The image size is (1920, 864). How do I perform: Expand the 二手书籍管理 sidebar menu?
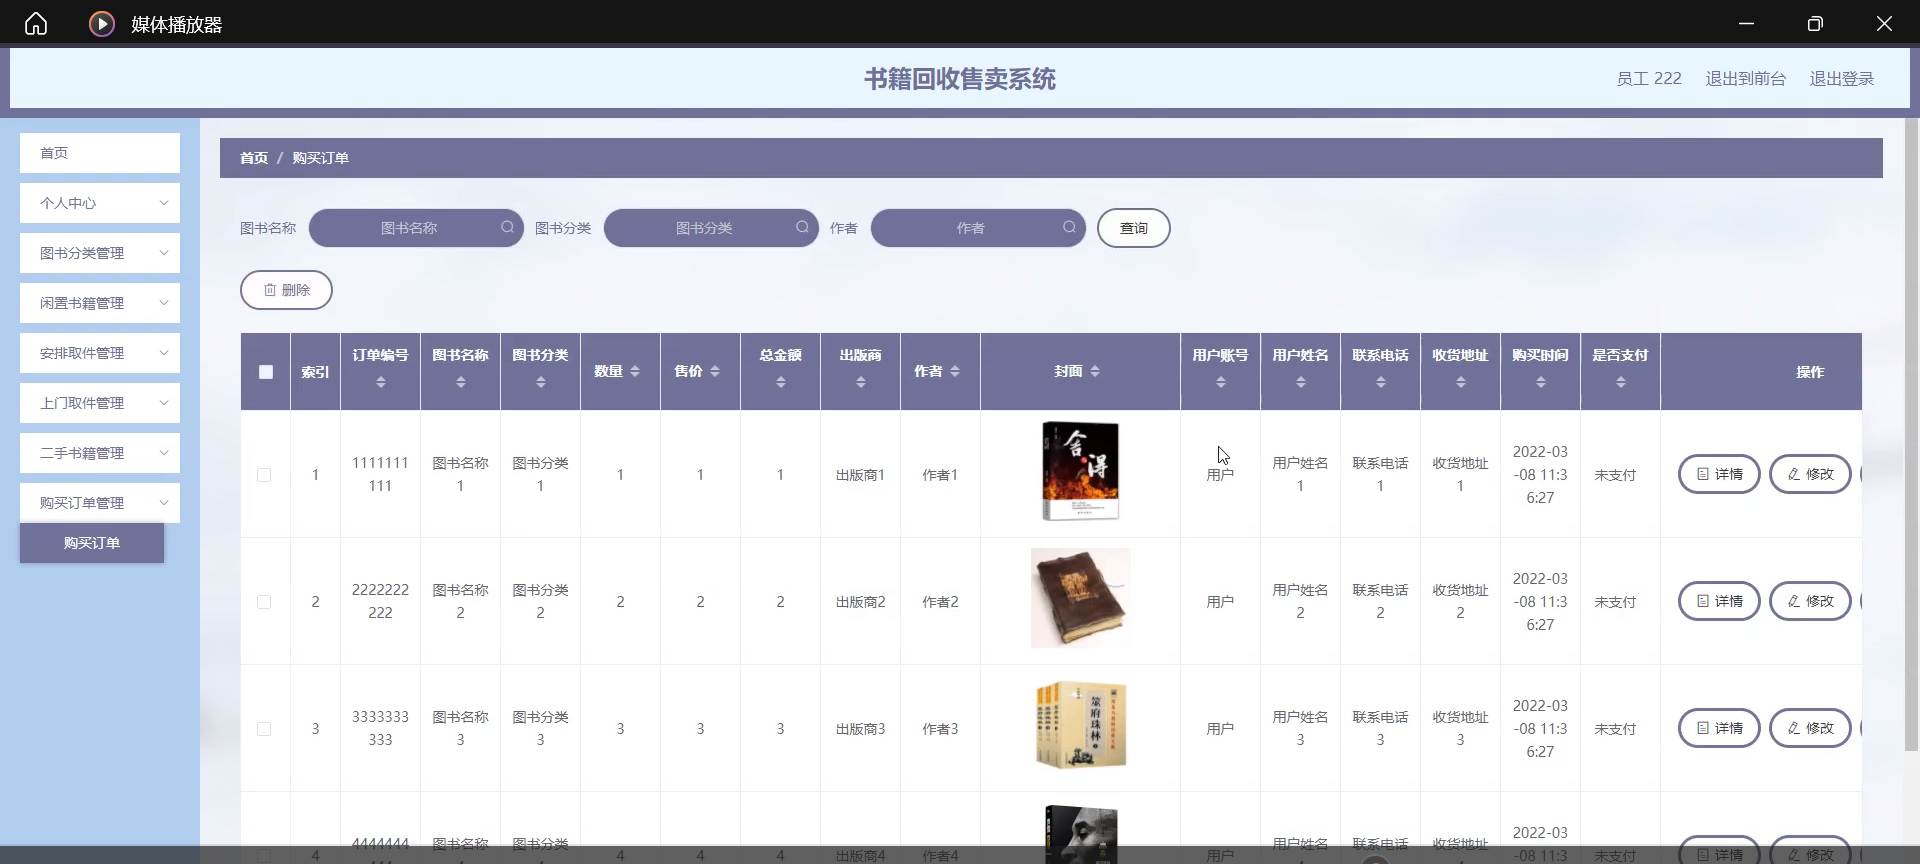100,453
